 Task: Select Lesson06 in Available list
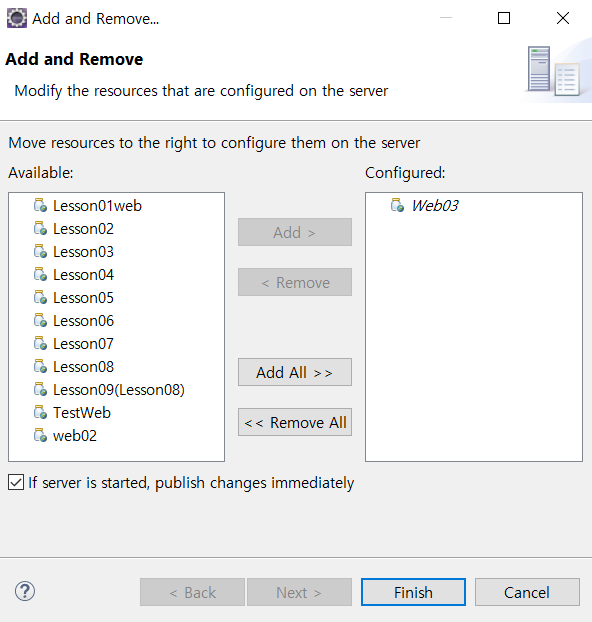[83, 321]
